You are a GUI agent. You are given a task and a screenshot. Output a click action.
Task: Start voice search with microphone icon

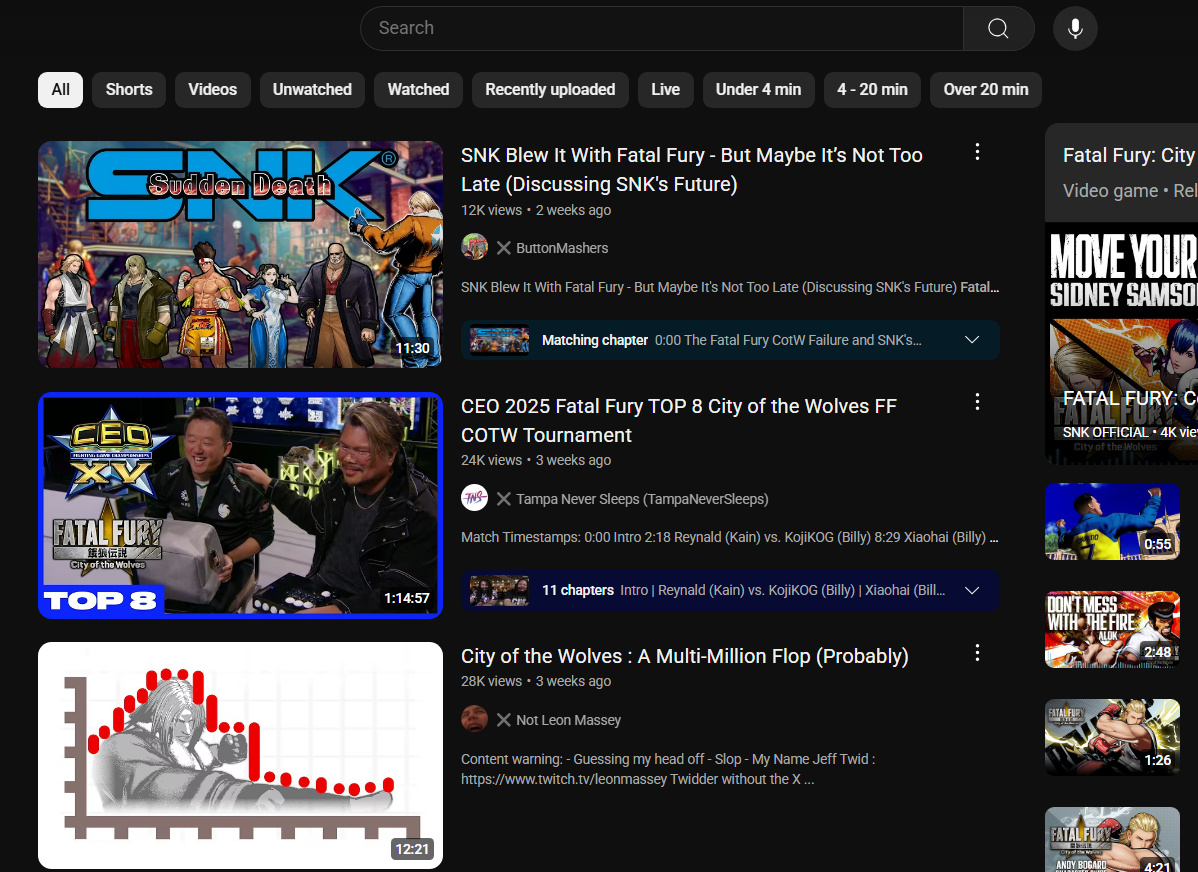(1075, 28)
